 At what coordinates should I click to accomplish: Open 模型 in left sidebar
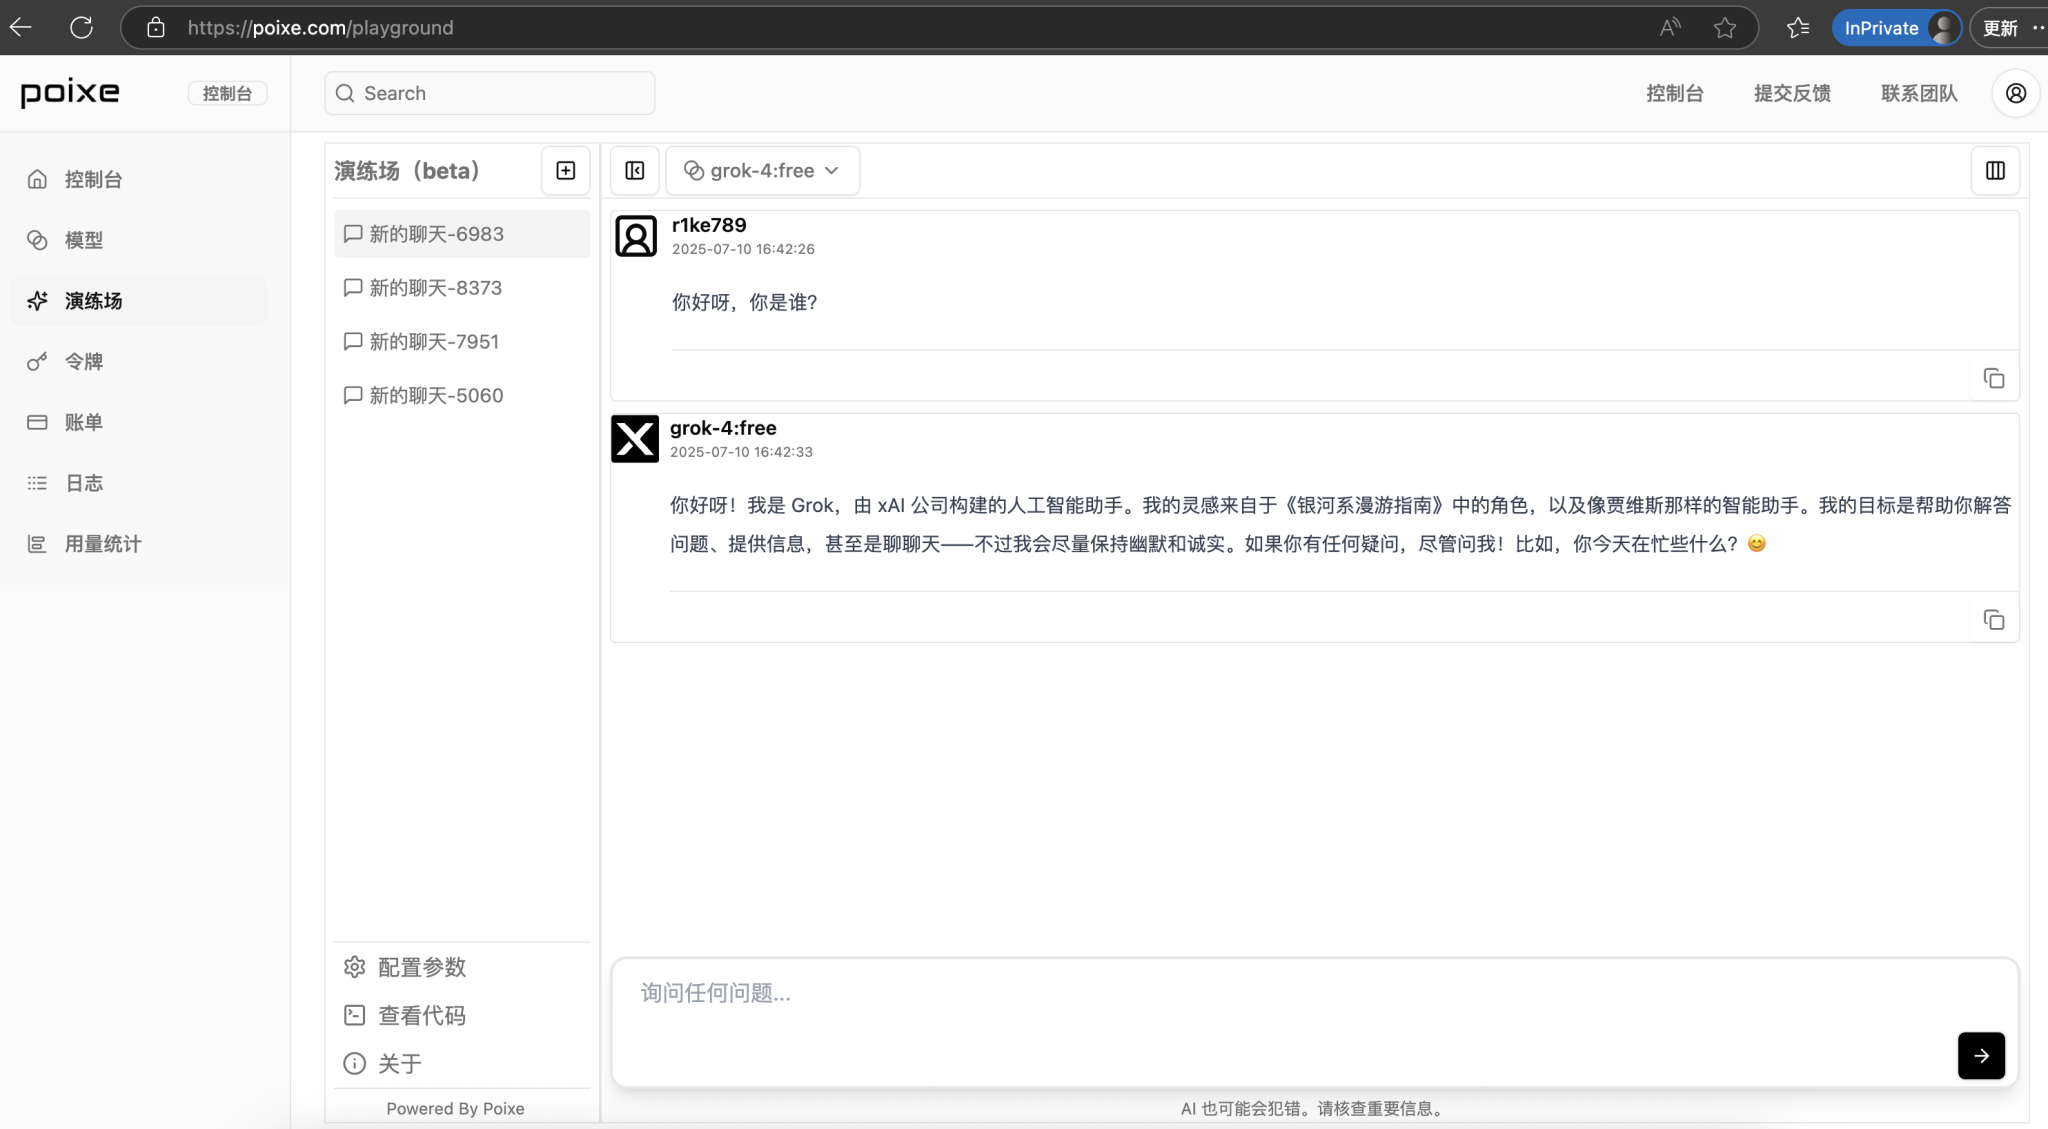pyautogui.click(x=139, y=240)
